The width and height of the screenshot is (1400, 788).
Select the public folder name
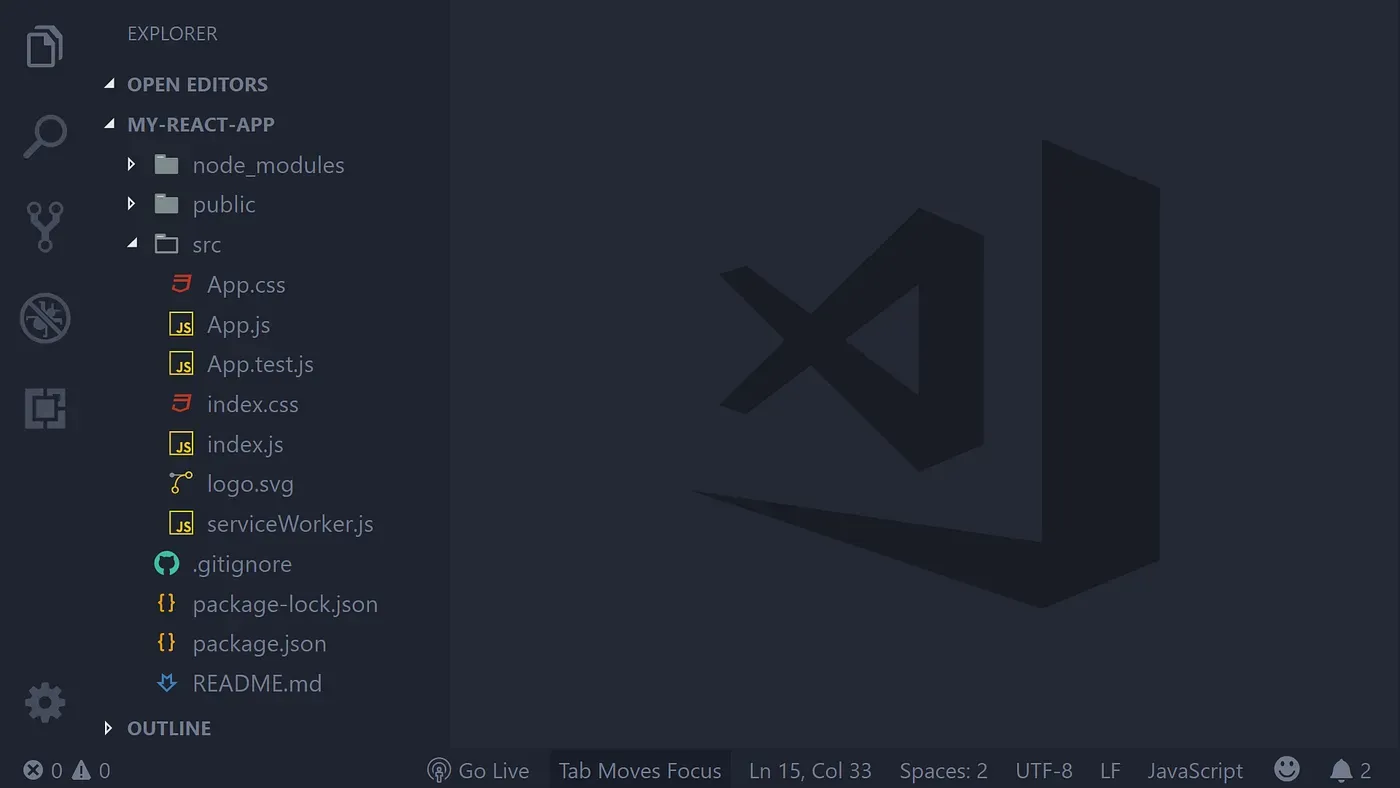[x=224, y=205]
